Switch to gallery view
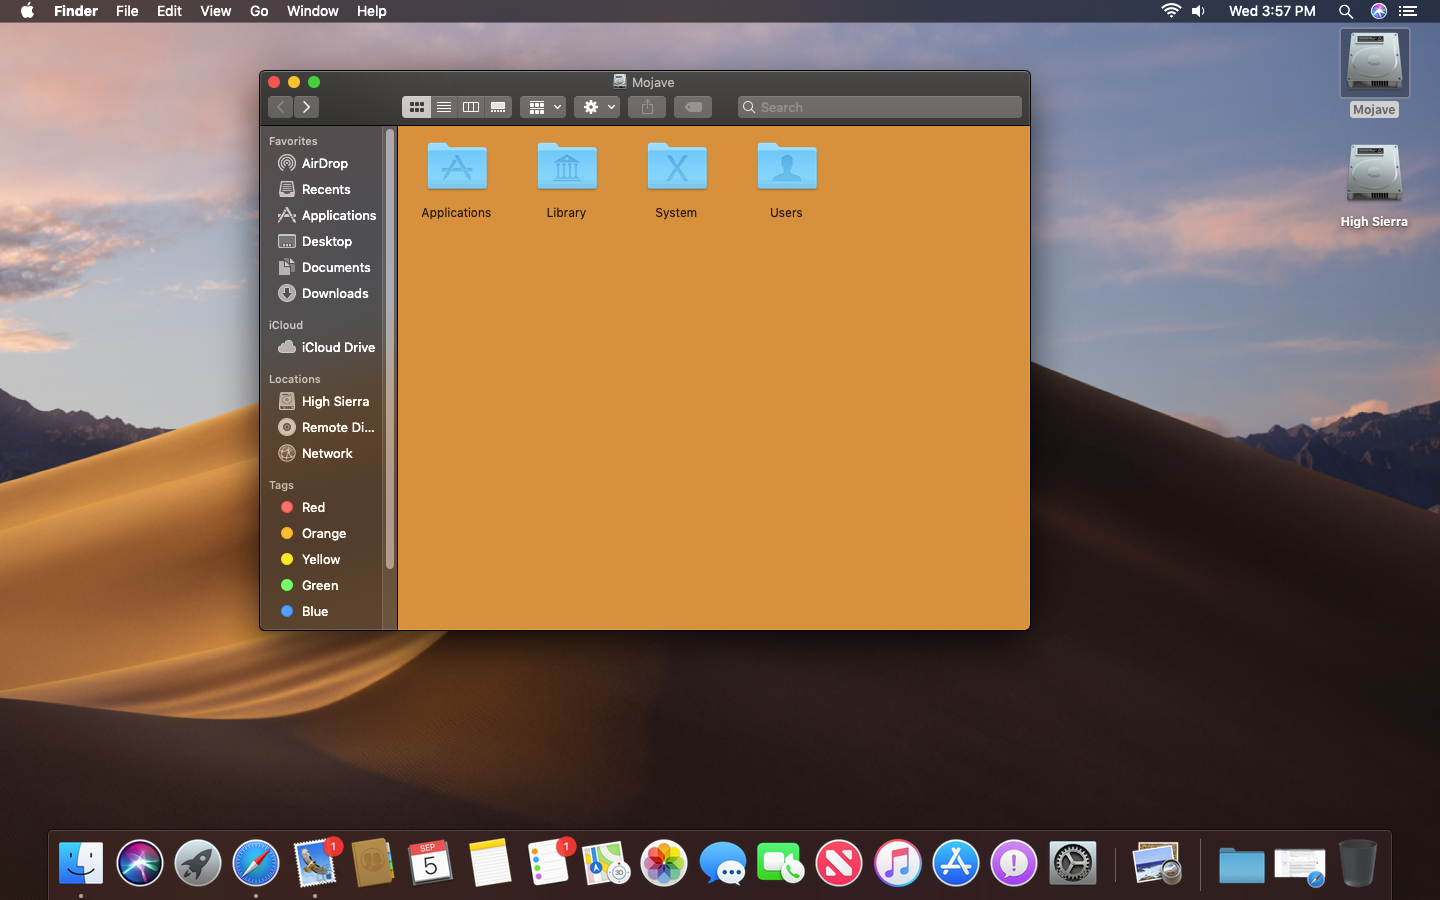The width and height of the screenshot is (1440, 900). (x=498, y=107)
